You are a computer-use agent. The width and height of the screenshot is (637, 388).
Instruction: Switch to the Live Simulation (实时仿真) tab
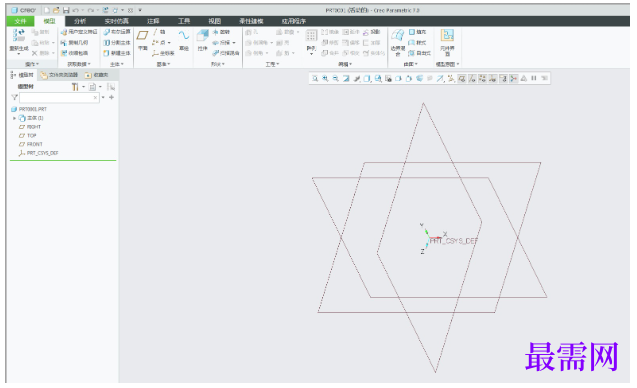click(x=117, y=21)
